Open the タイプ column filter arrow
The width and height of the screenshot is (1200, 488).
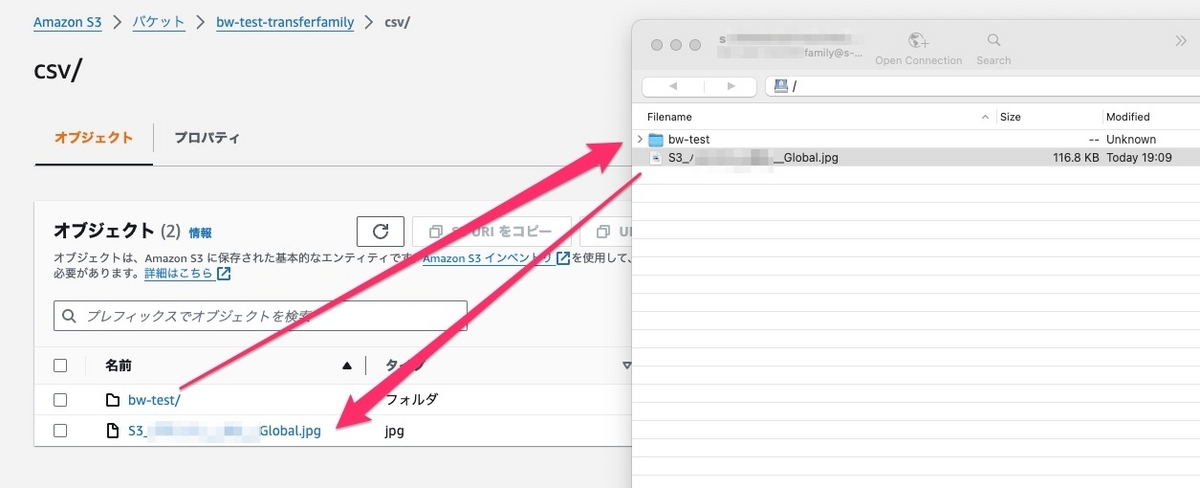[x=627, y=365]
